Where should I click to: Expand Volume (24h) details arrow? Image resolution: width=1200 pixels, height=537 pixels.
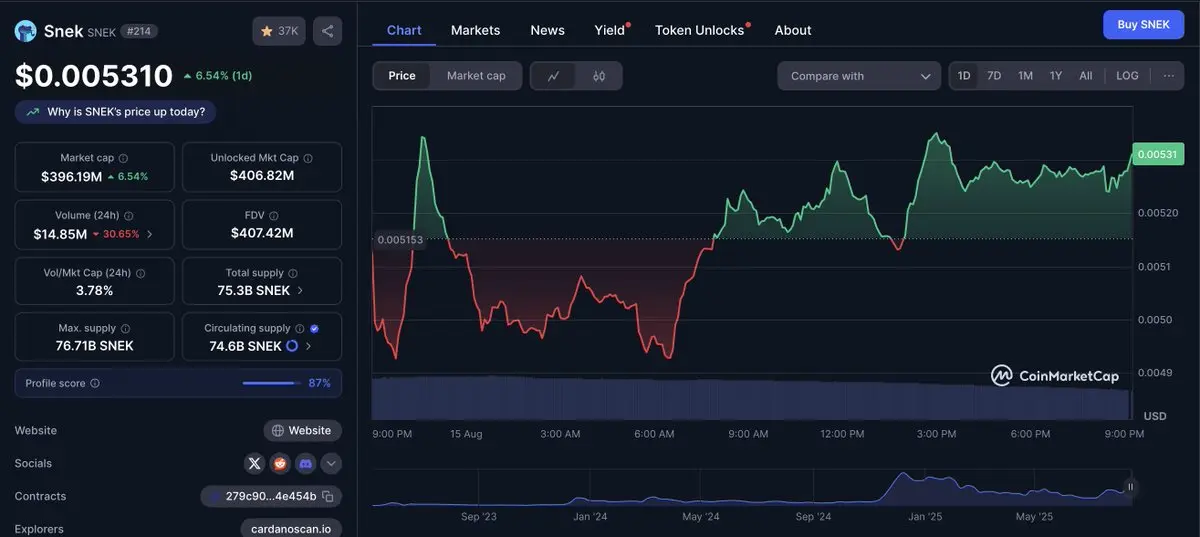click(x=150, y=234)
